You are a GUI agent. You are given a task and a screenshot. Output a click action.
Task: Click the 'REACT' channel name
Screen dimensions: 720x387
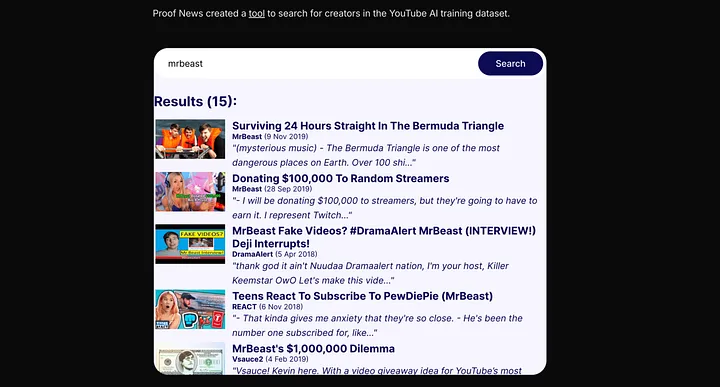pos(244,307)
